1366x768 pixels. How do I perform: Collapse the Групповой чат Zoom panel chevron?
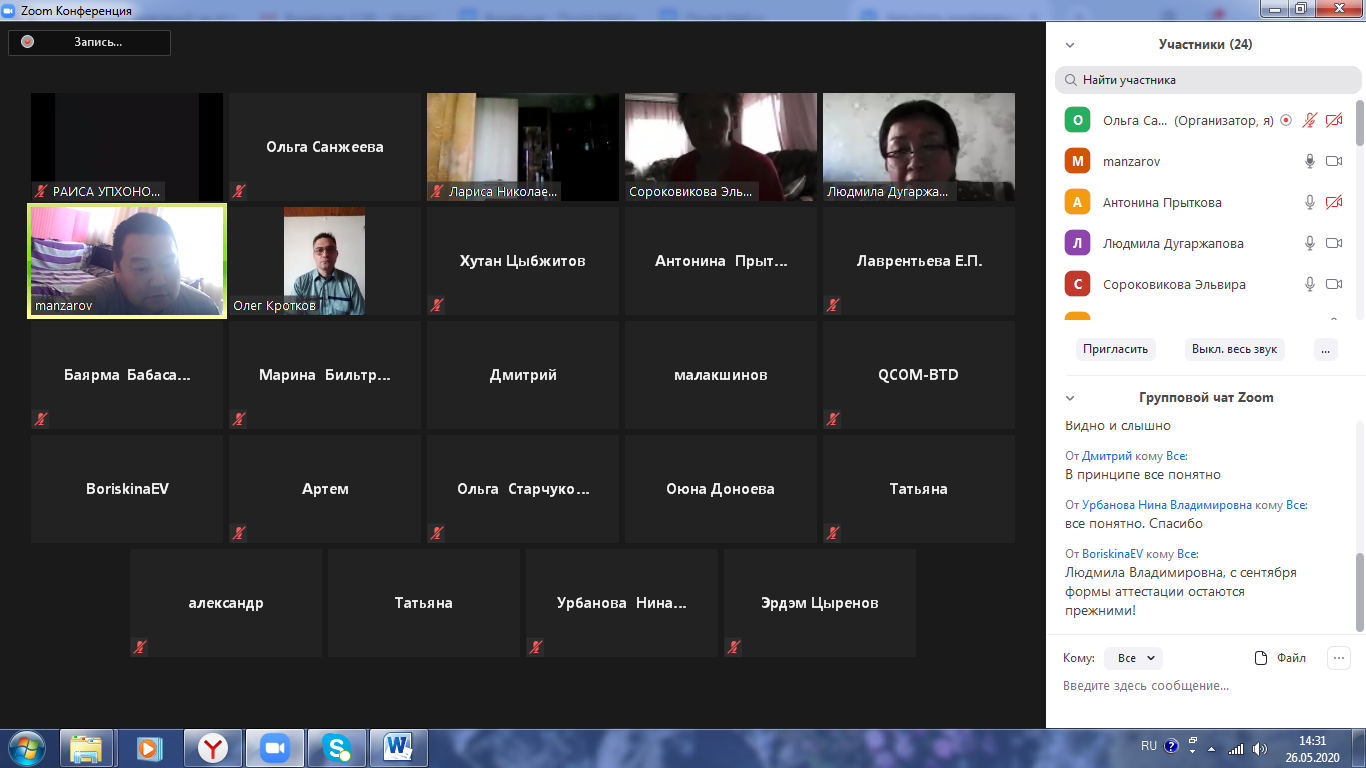1070,398
